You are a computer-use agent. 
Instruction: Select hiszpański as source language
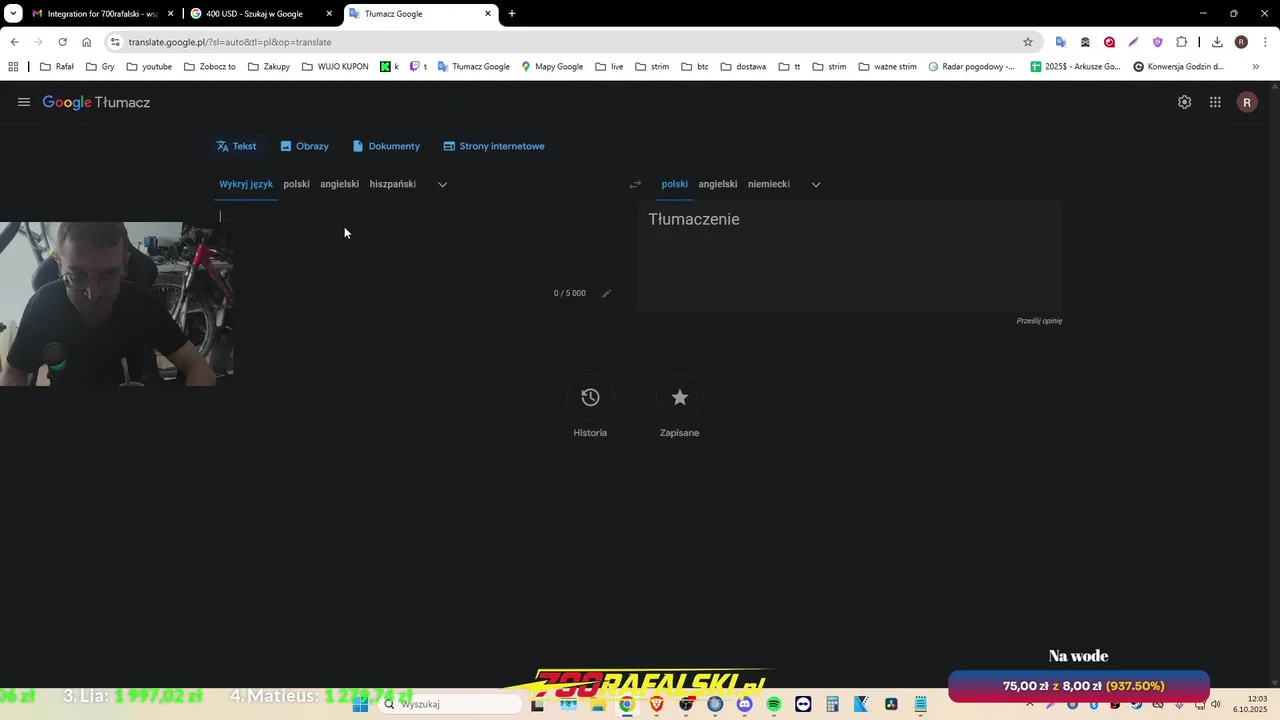(x=392, y=184)
